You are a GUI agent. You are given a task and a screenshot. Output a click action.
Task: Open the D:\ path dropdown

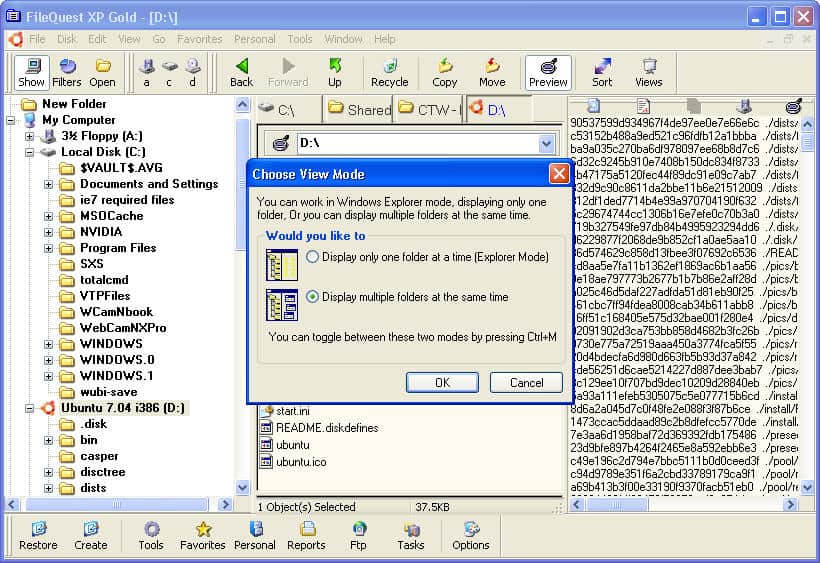(546, 144)
